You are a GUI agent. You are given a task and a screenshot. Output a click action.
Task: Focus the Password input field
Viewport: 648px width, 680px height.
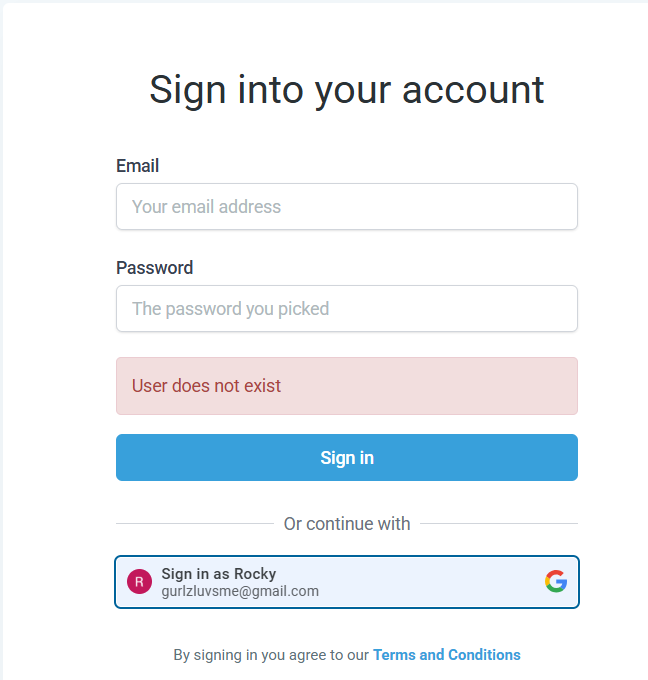[x=347, y=308]
